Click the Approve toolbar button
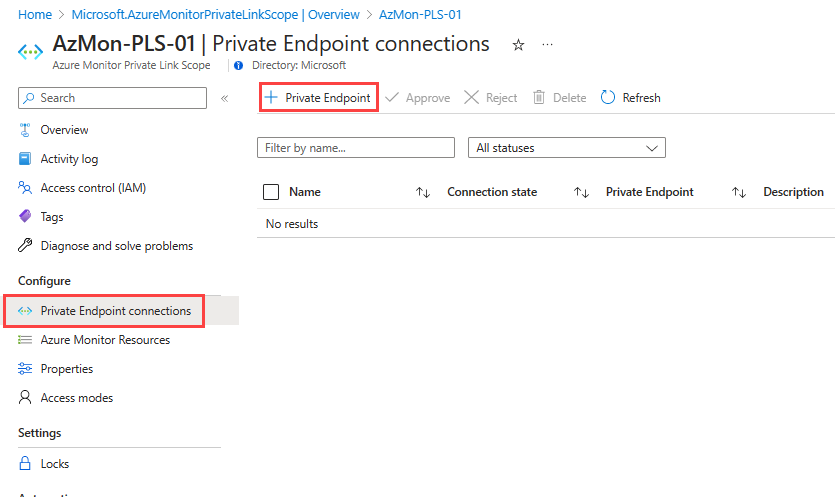Screen dimensions: 835x497 click(x=418, y=97)
